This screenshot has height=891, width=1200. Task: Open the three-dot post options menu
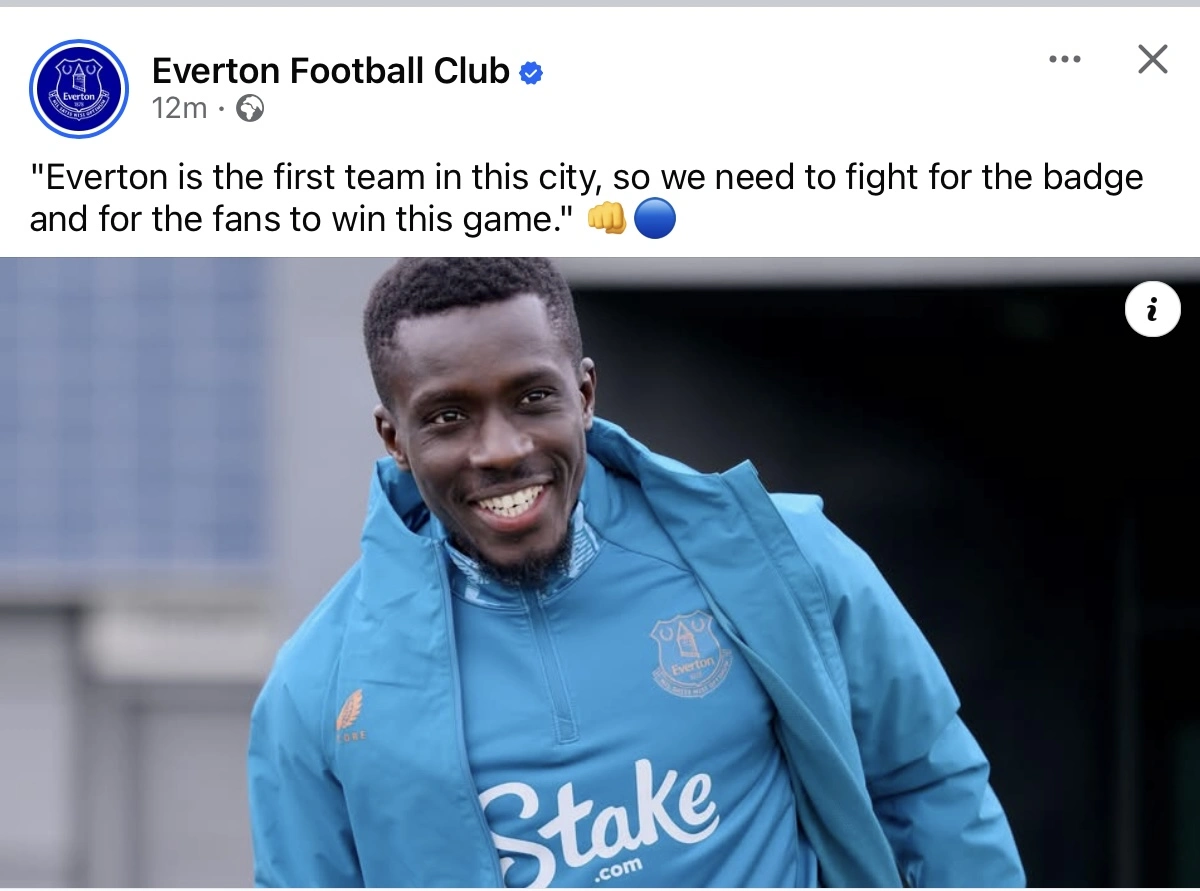tap(1065, 60)
